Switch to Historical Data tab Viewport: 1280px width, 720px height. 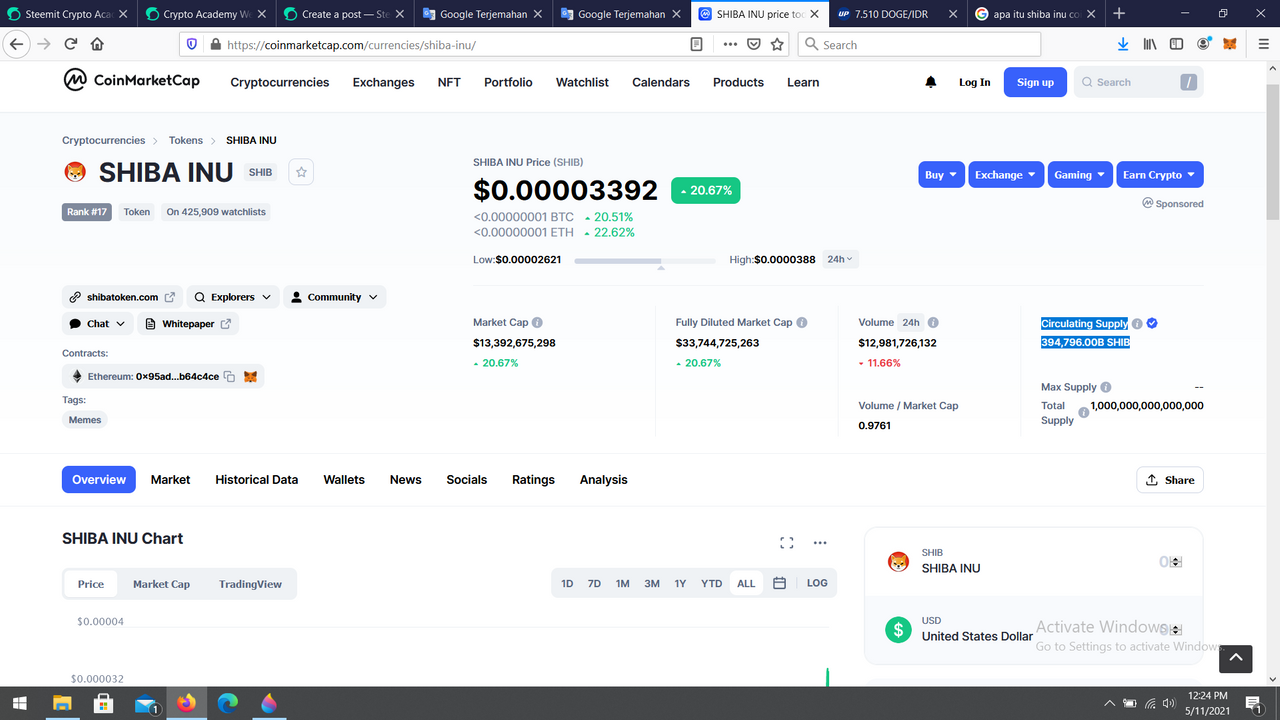pyautogui.click(x=257, y=480)
